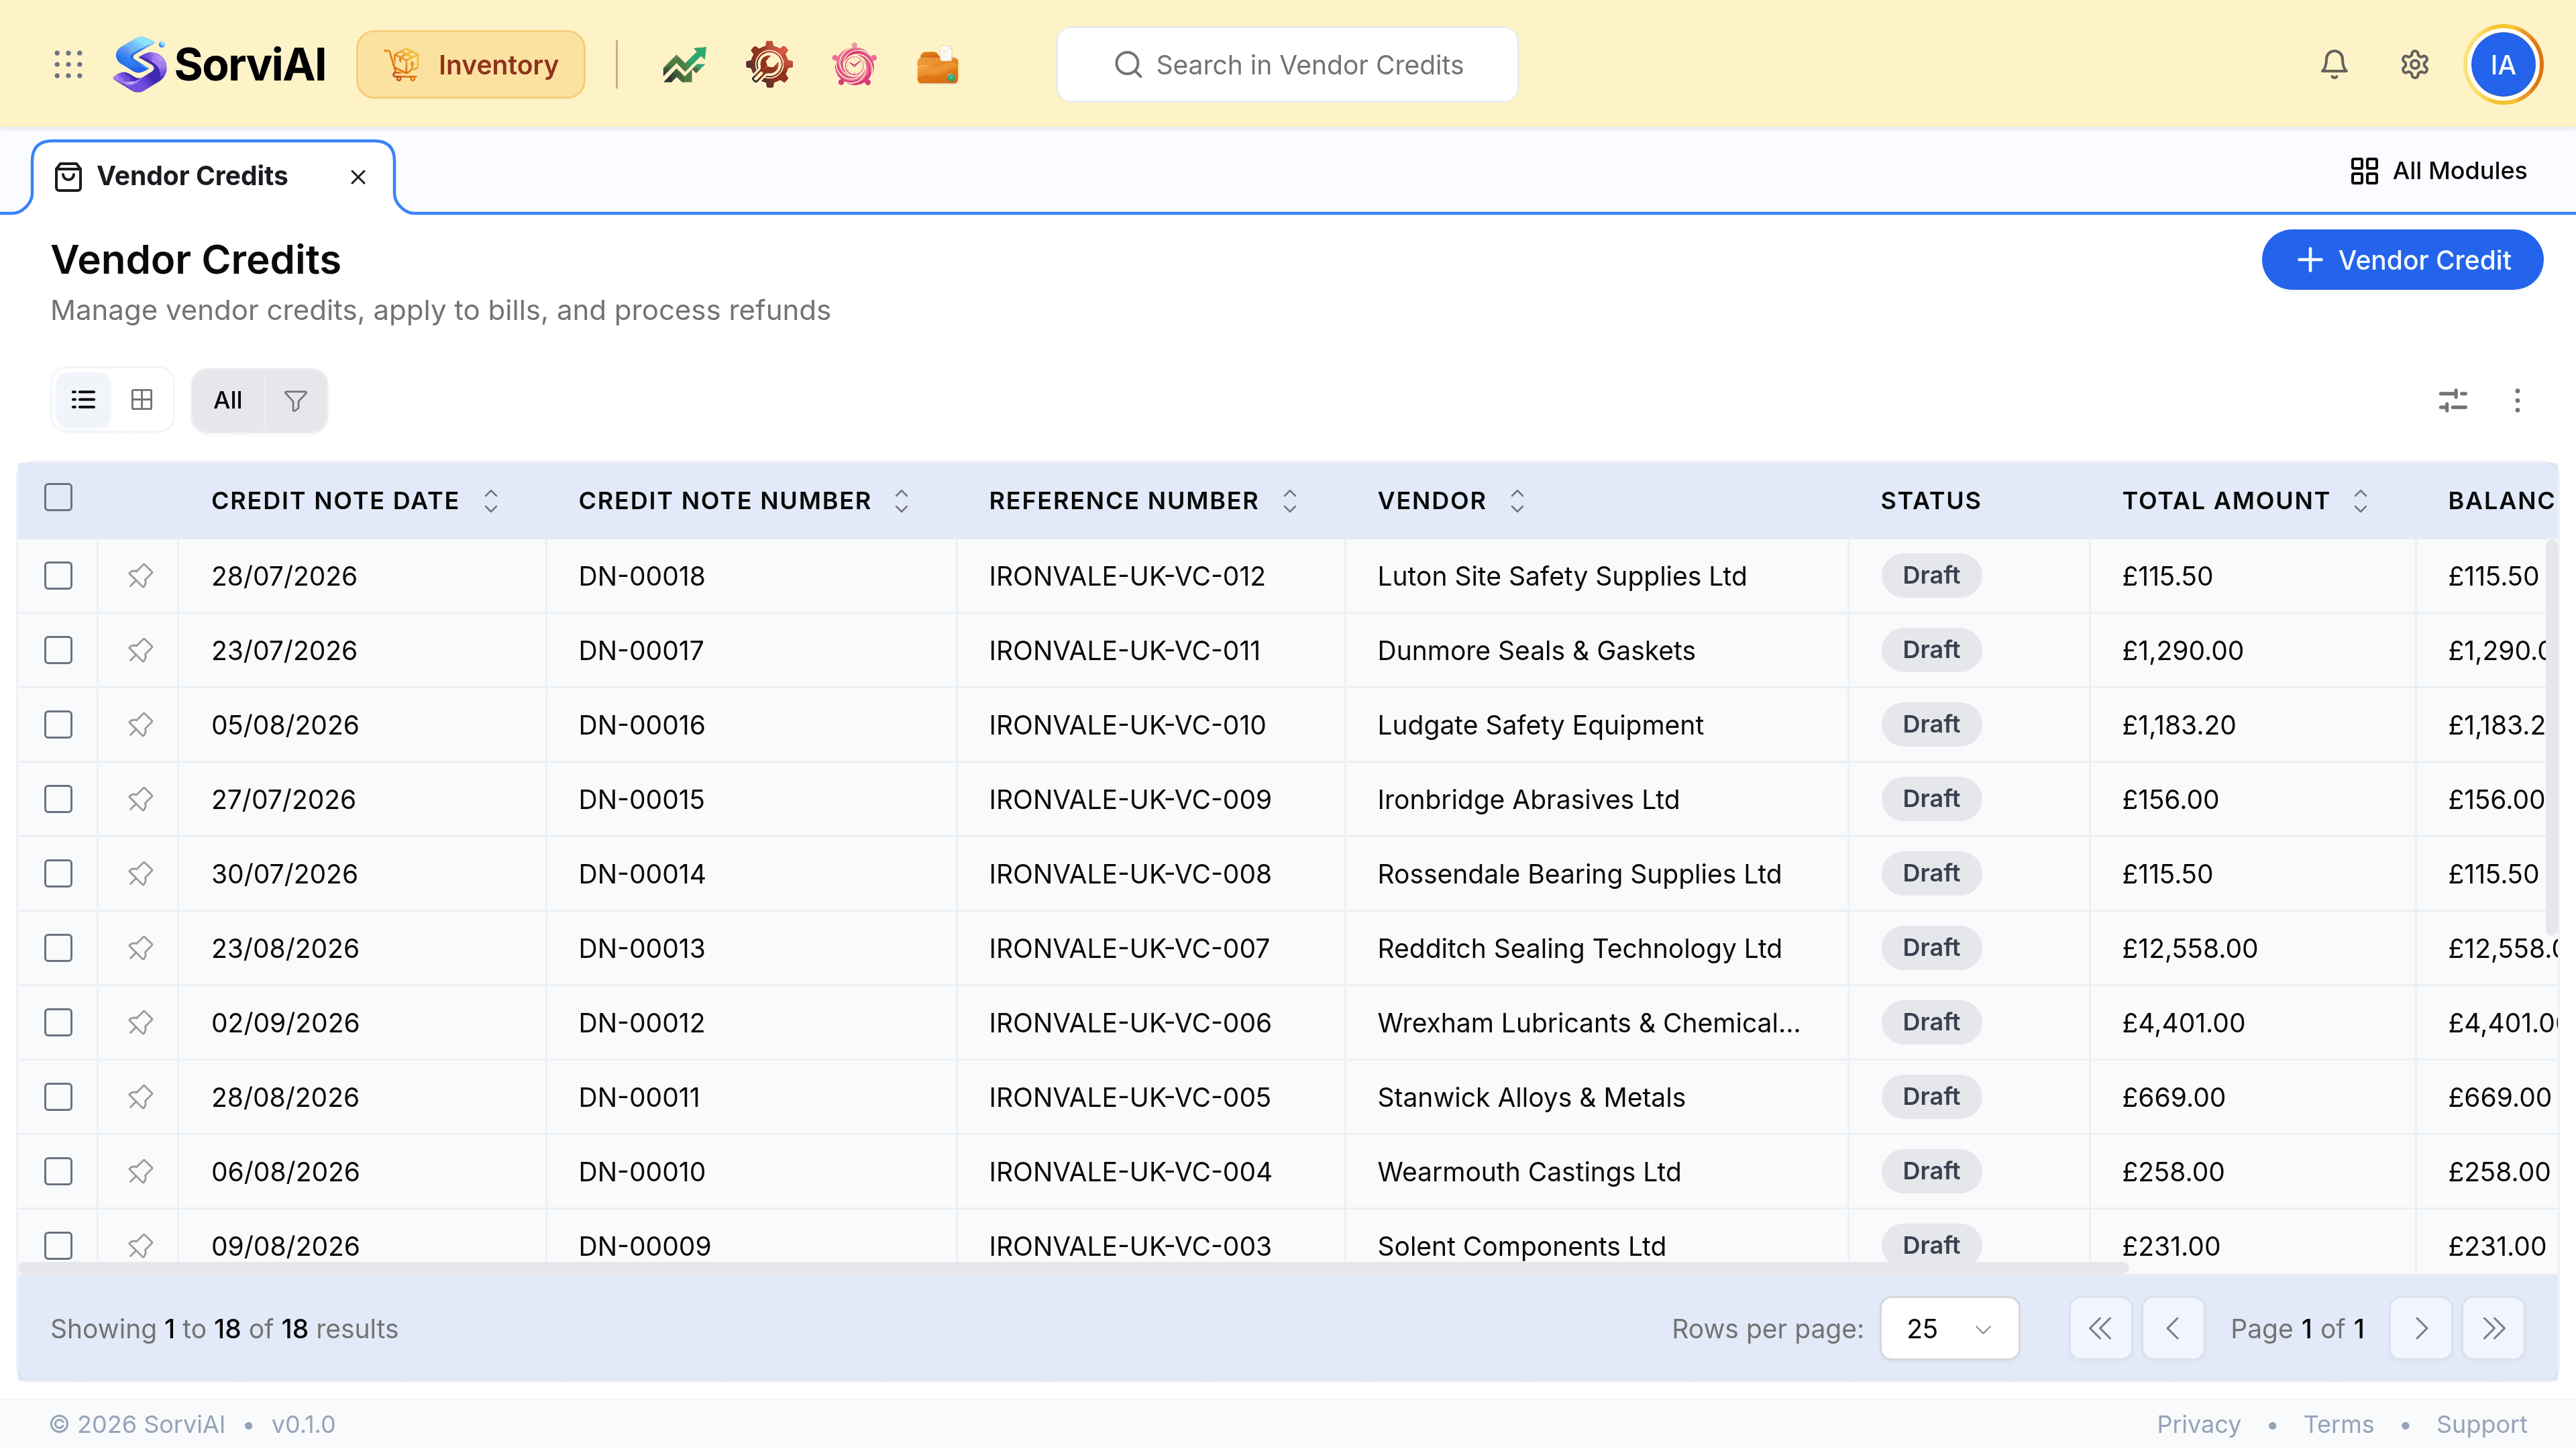Switch to grid view
2576x1449 pixels.
pos(142,400)
